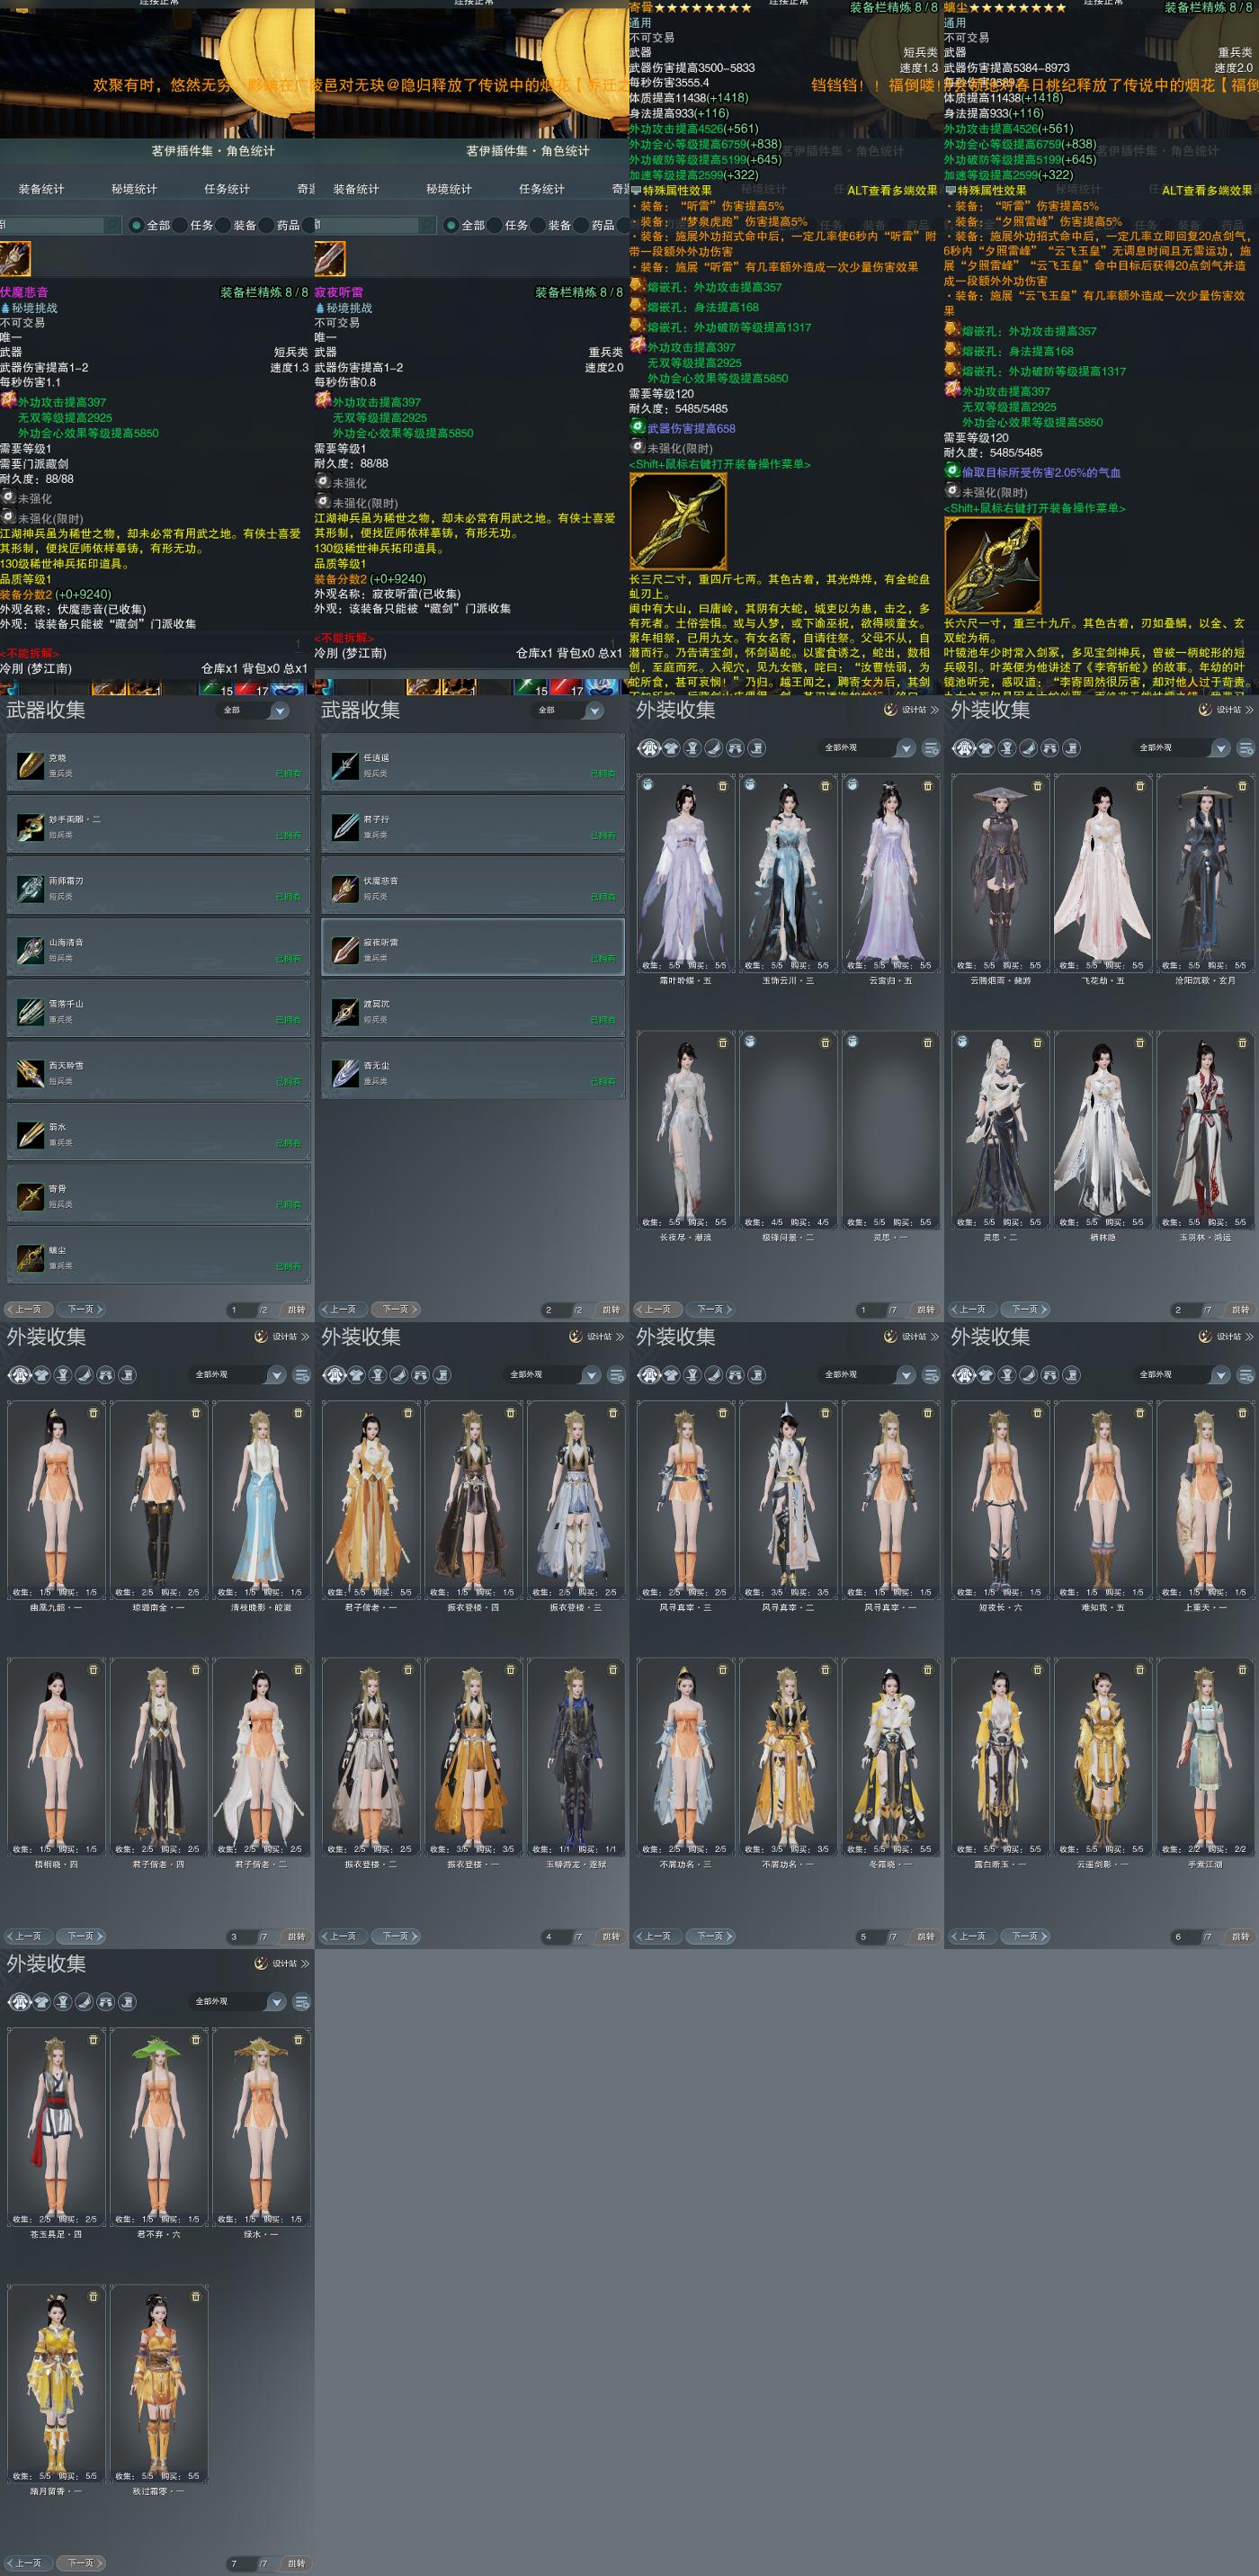The width and height of the screenshot is (1259, 2576).
Task: Expand 全部外观 dropdown on outfit page 2
Action: click(1182, 748)
